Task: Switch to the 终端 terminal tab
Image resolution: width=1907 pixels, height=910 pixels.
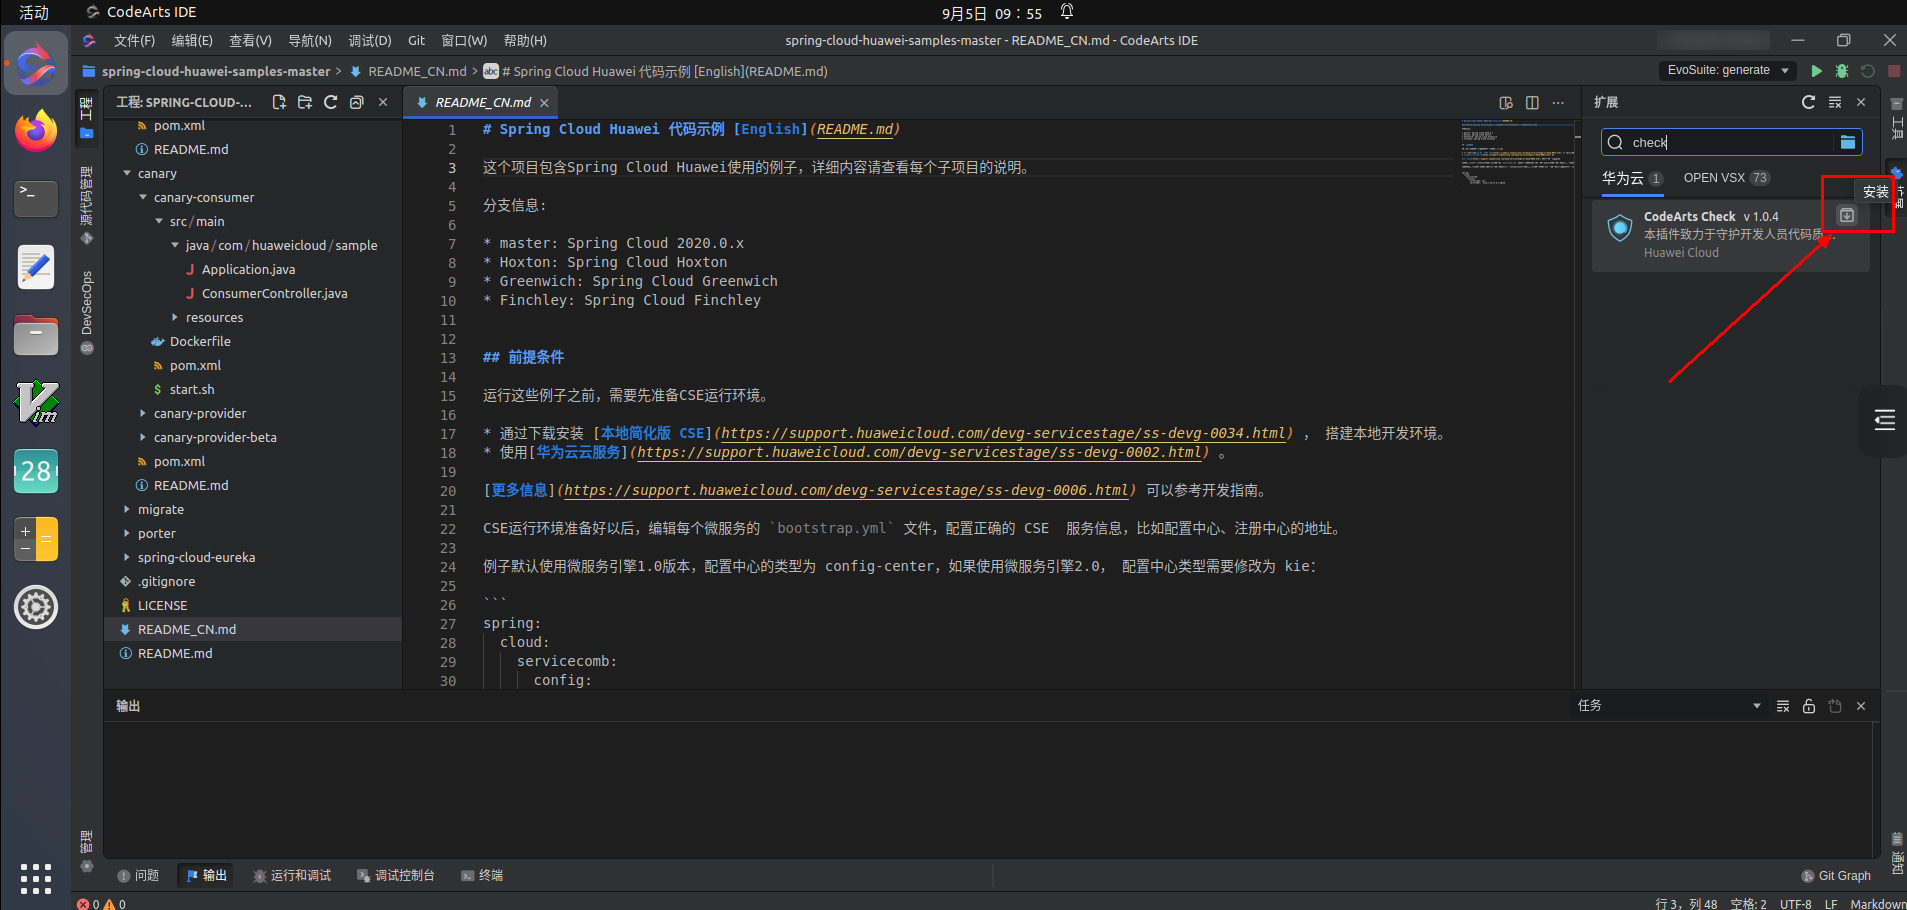Action: [482, 876]
